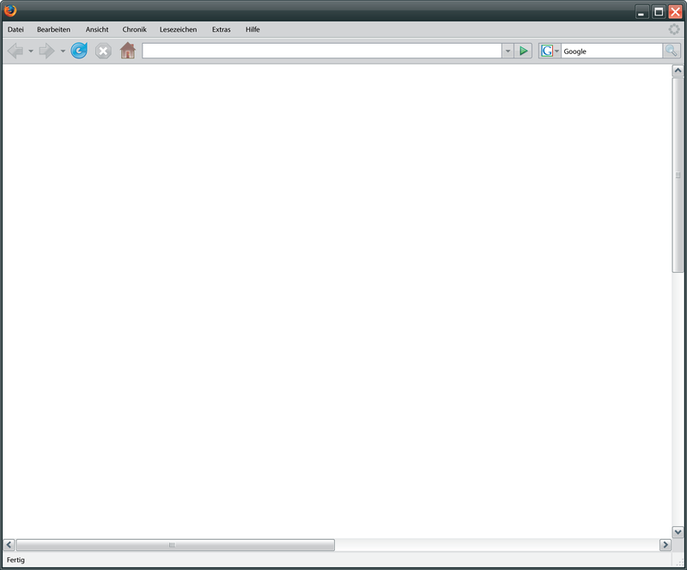The height and width of the screenshot is (570, 687).
Task: Reload the page with blue refresh icon
Action: coord(79,51)
